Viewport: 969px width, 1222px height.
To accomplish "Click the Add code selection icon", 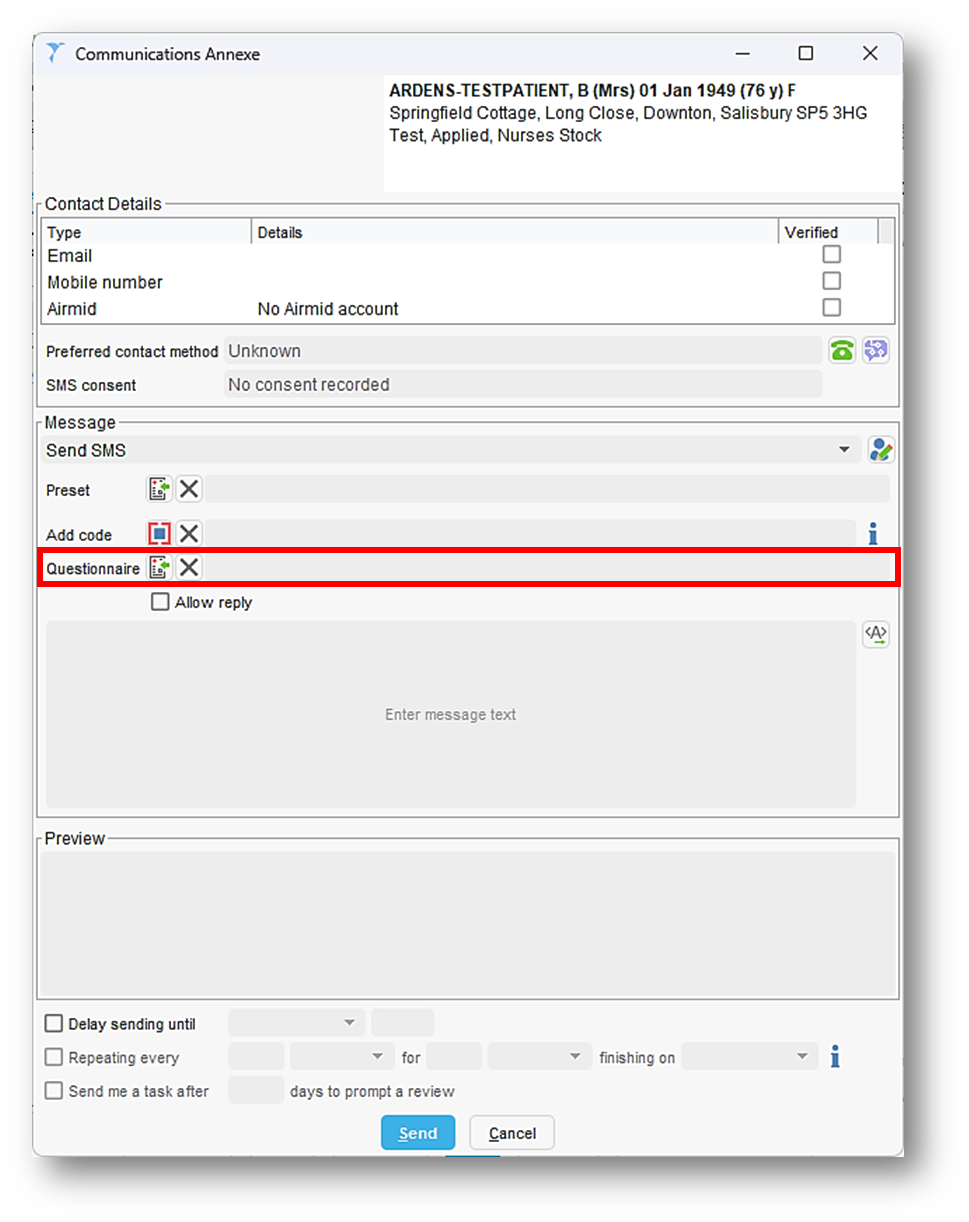I will point(160,534).
